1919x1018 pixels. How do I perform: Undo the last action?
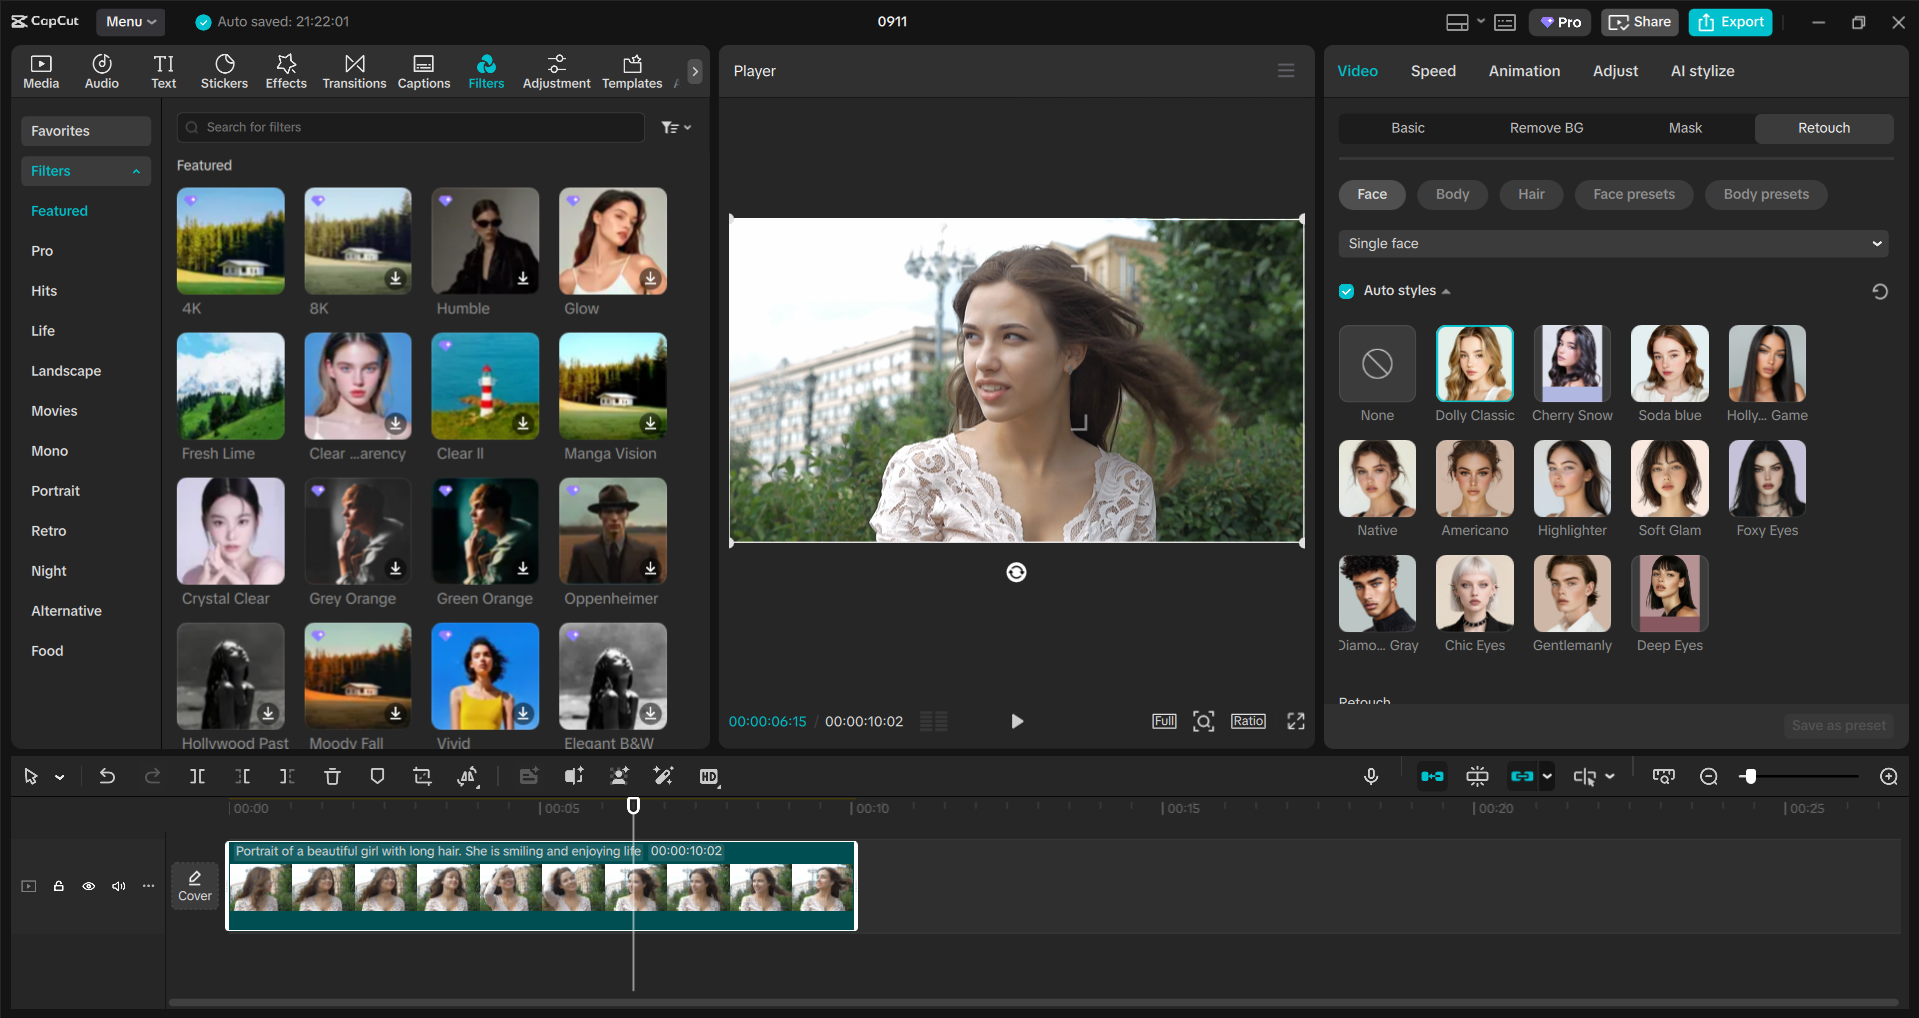pos(107,776)
